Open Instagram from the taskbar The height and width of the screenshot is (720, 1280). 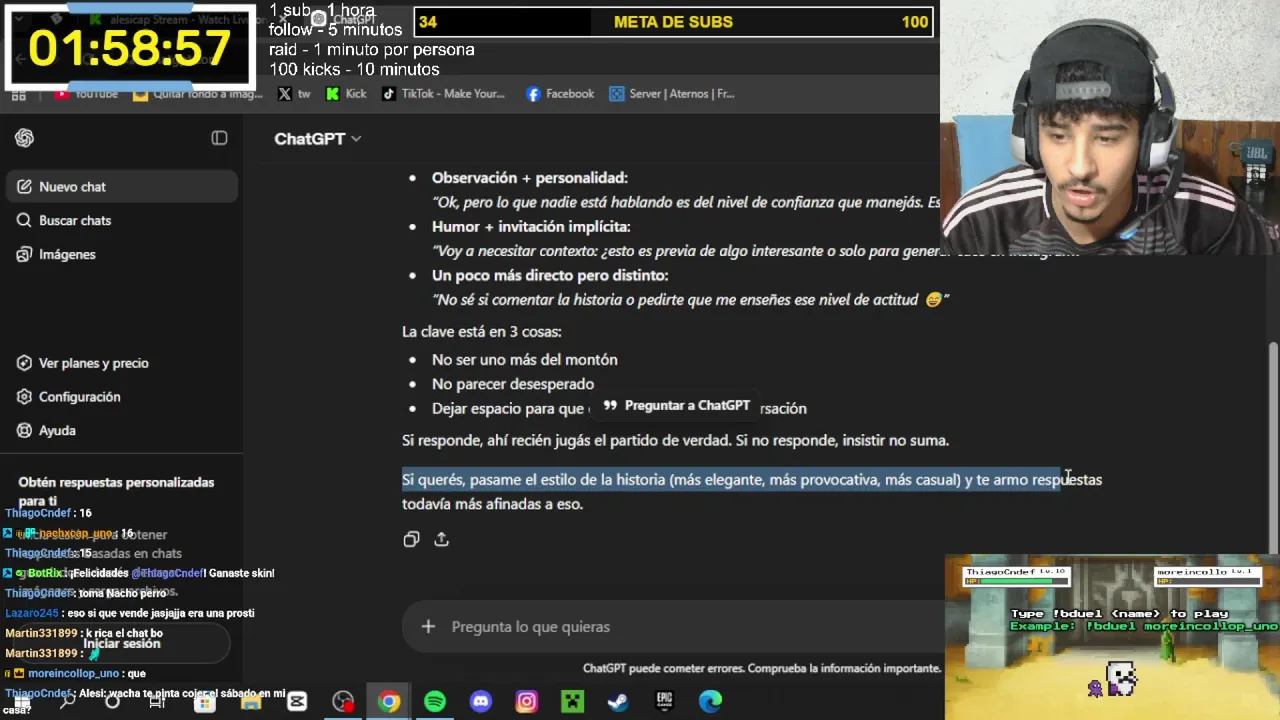click(526, 702)
